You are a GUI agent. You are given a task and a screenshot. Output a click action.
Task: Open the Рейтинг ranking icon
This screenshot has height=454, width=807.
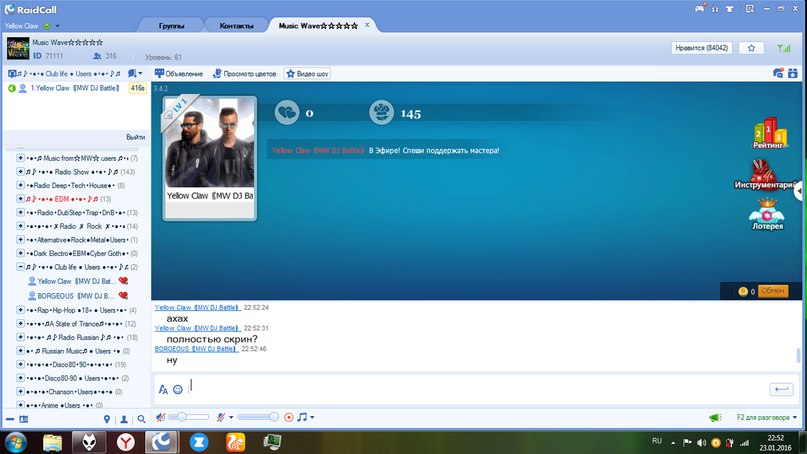tap(768, 133)
